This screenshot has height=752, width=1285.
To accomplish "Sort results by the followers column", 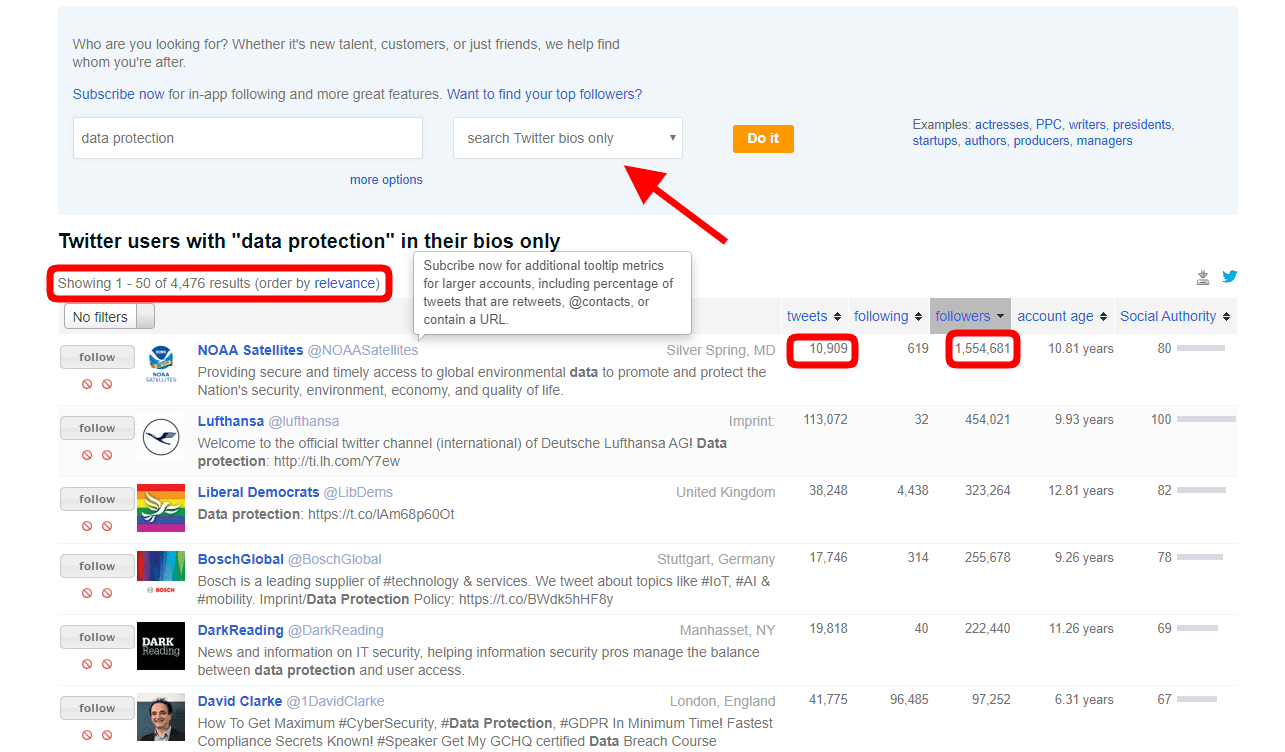I will [x=970, y=316].
